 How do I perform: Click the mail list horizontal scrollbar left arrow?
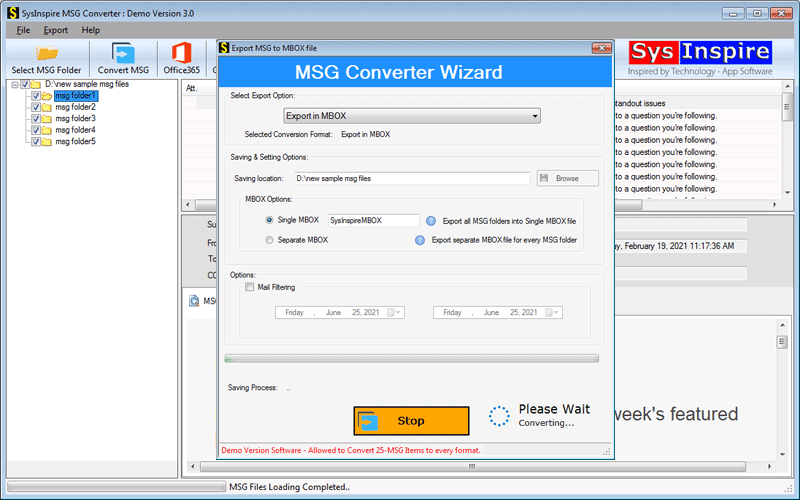[x=188, y=205]
